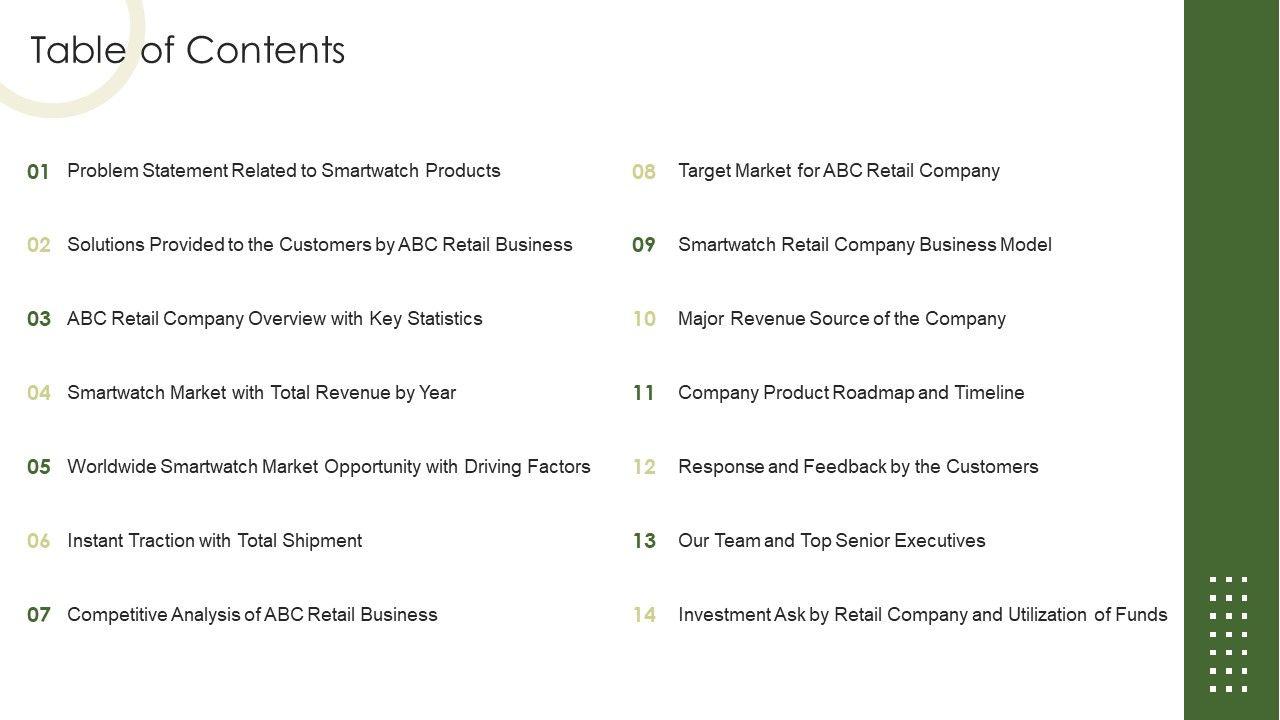Click "Instant Traction with Total Shipment"

[214, 541]
